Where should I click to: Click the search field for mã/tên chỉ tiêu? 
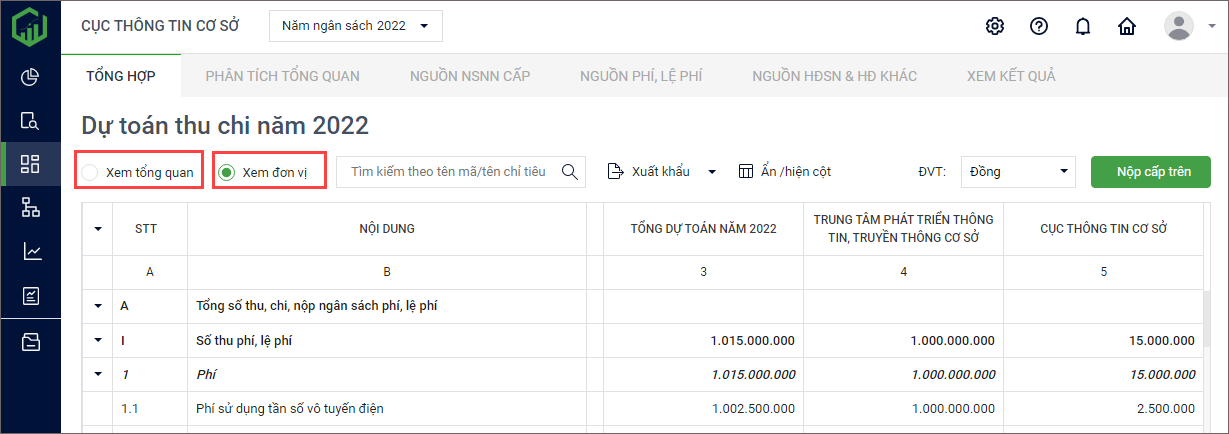[448, 171]
